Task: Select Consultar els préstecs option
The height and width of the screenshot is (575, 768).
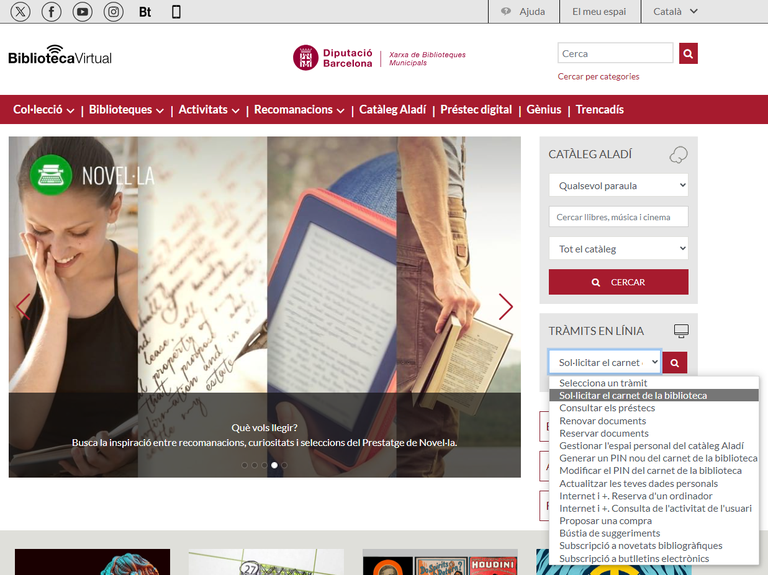Action: [654, 408]
